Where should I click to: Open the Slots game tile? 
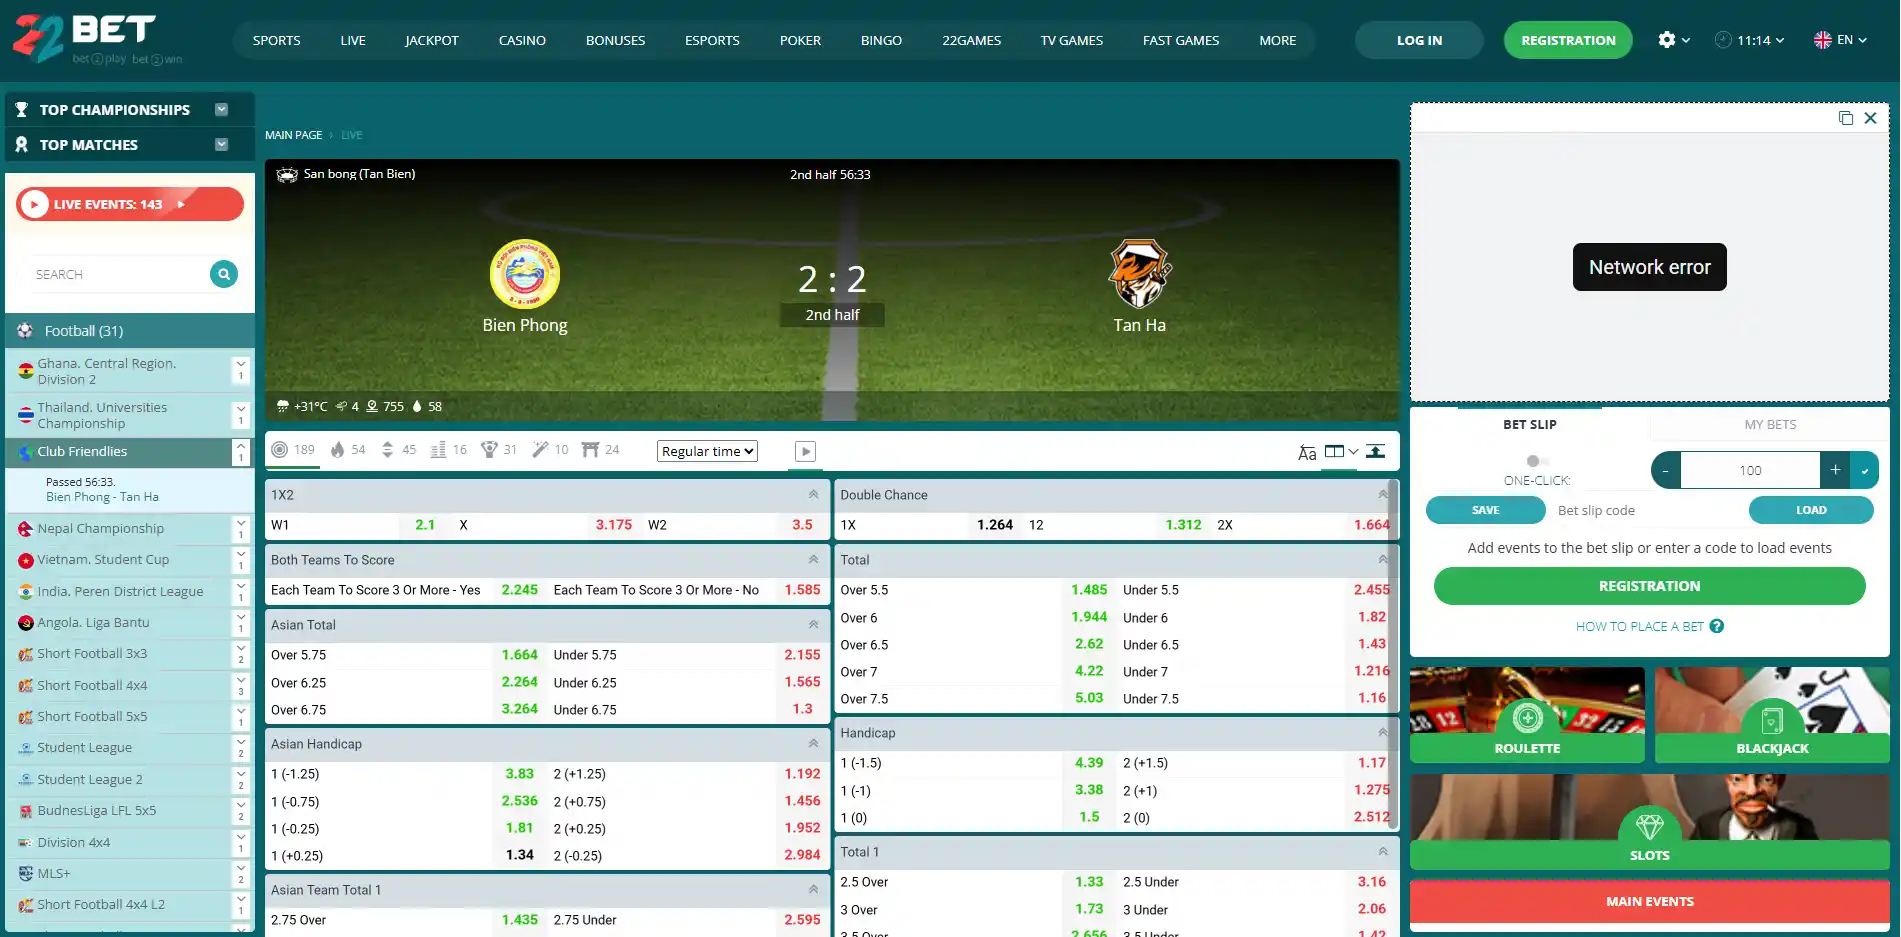point(1650,821)
